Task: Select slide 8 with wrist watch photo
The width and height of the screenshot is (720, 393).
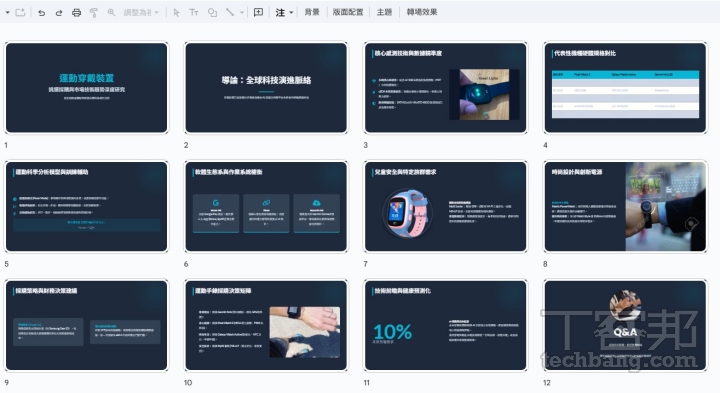Action: click(x=625, y=207)
